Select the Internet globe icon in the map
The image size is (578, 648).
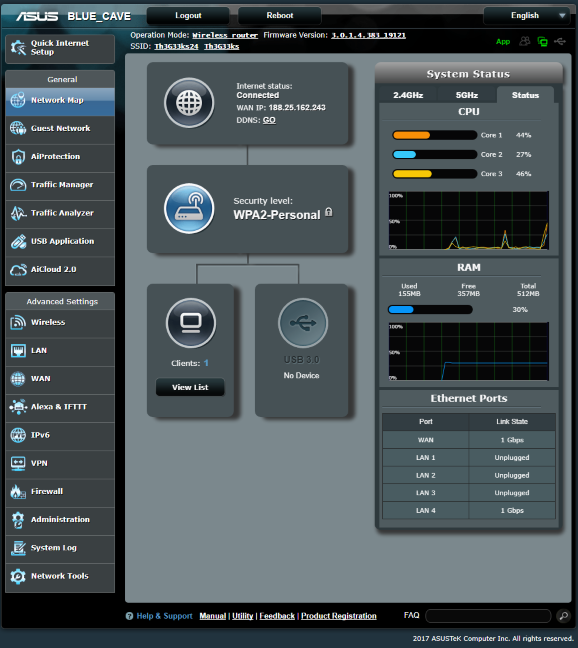click(x=189, y=103)
